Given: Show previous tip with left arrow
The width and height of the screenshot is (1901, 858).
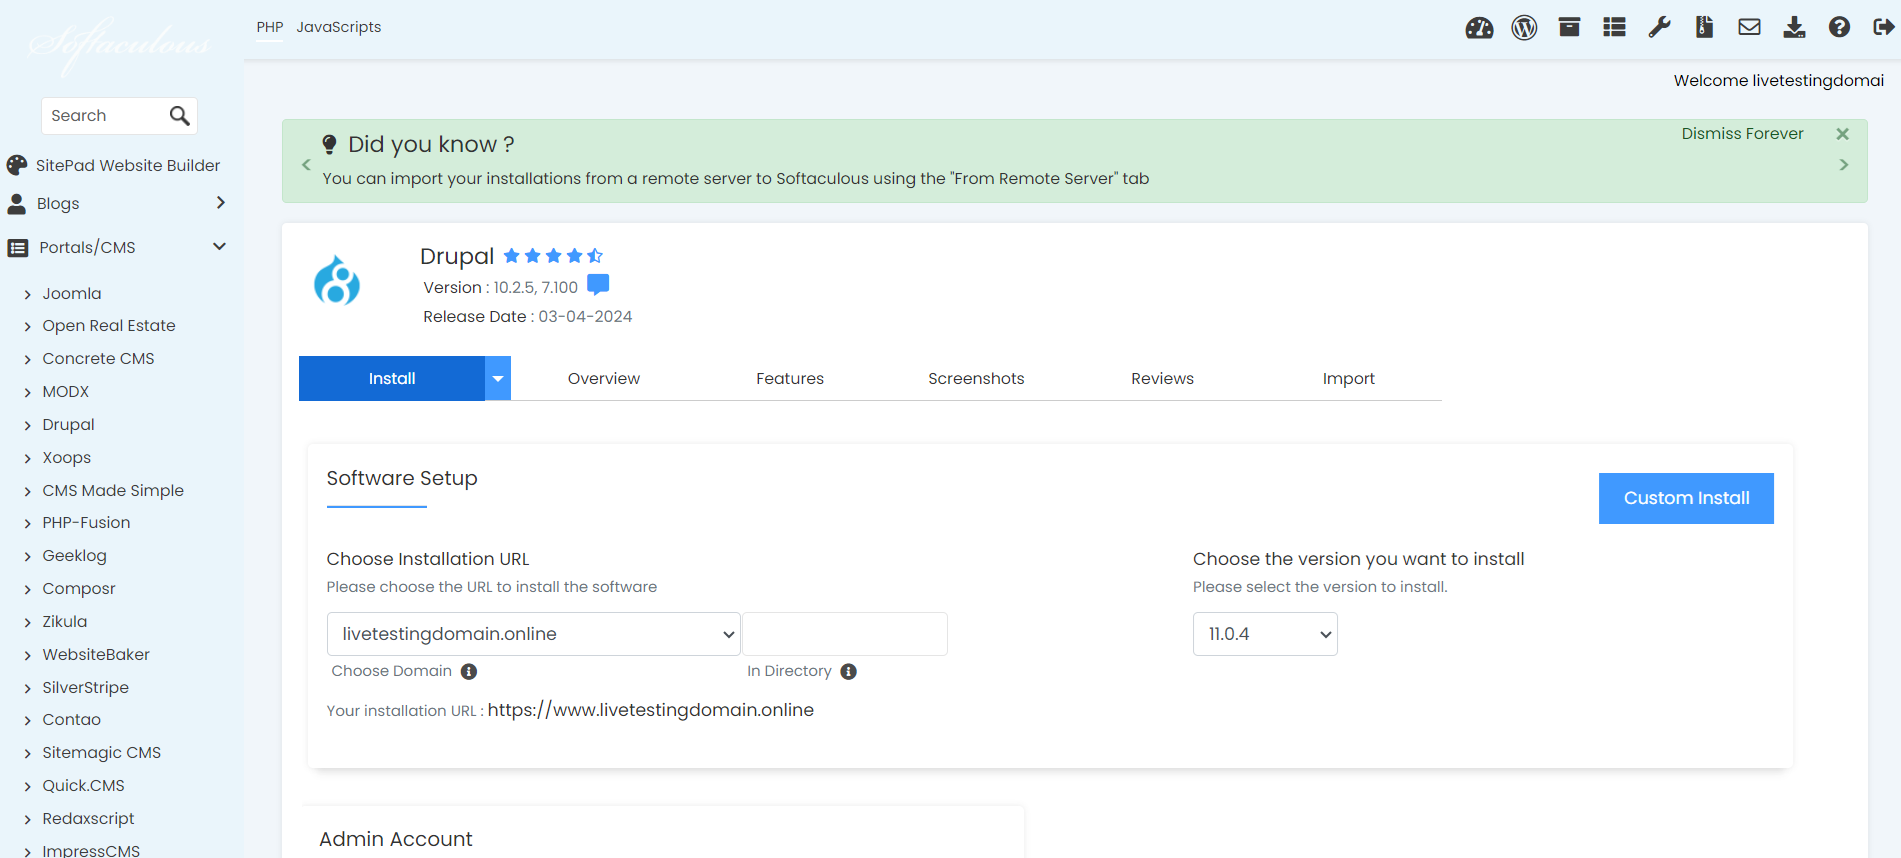Looking at the screenshot, I should pos(306,165).
